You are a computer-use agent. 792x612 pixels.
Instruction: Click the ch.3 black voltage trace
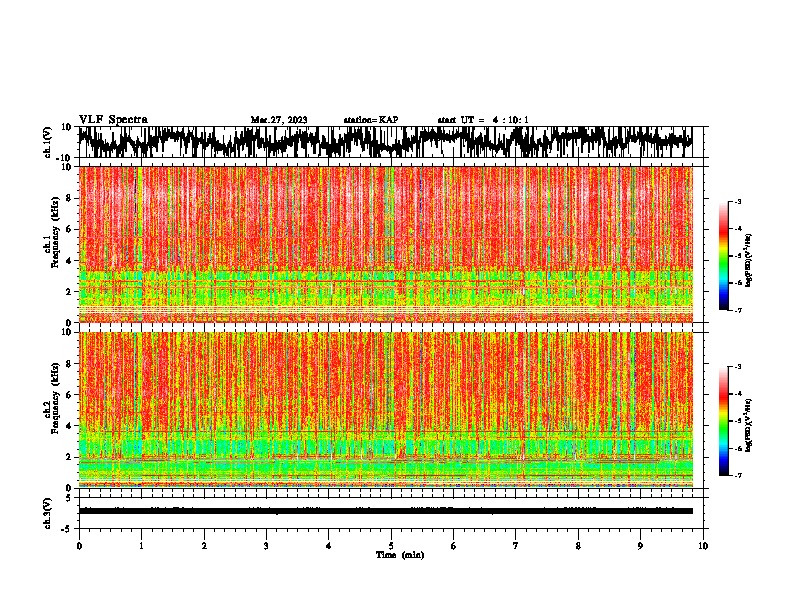385,511
